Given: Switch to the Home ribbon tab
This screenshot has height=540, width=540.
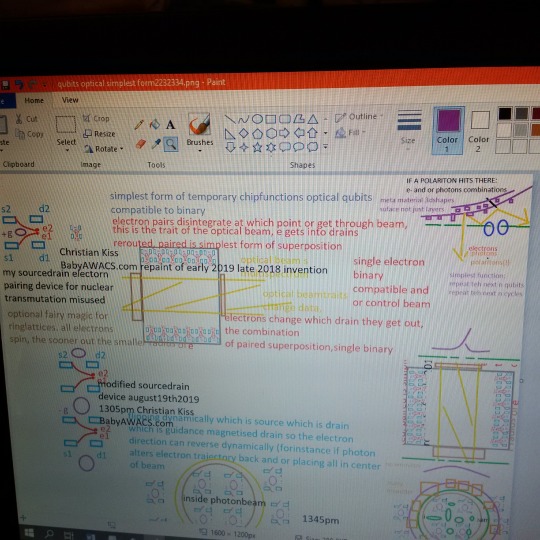Looking at the screenshot, I should (x=34, y=101).
